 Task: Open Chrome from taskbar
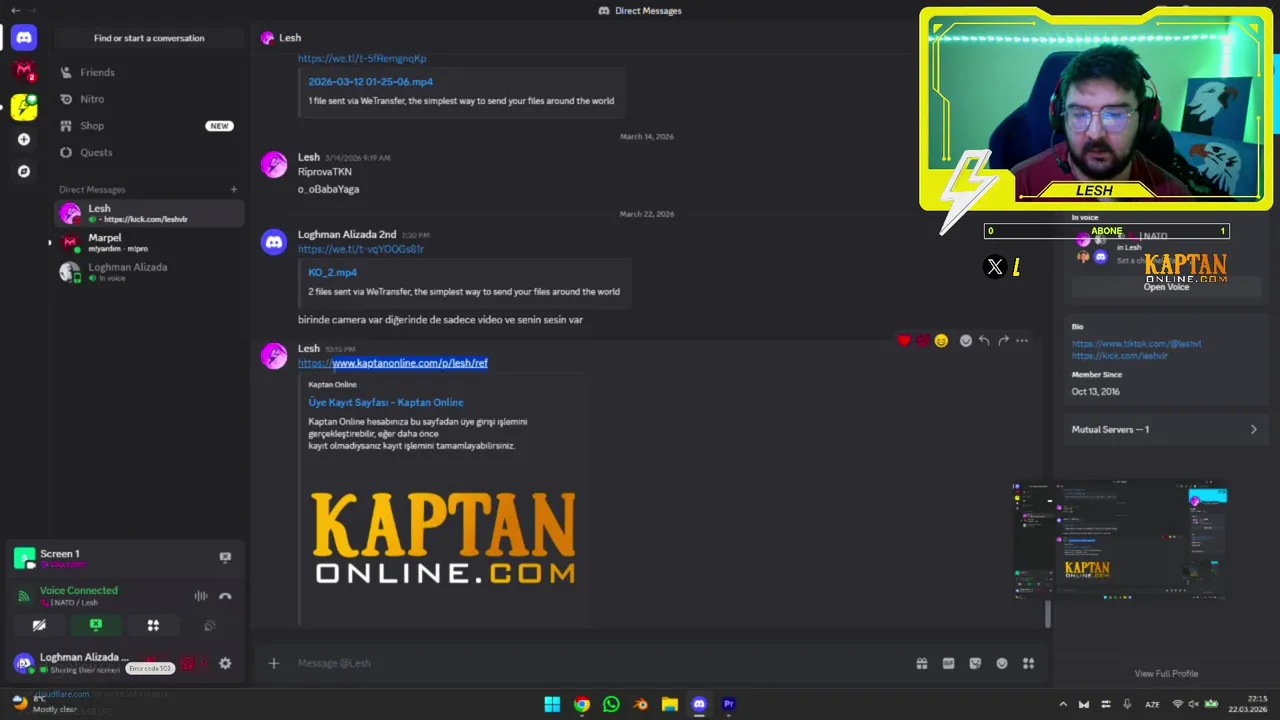coord(582,704)
